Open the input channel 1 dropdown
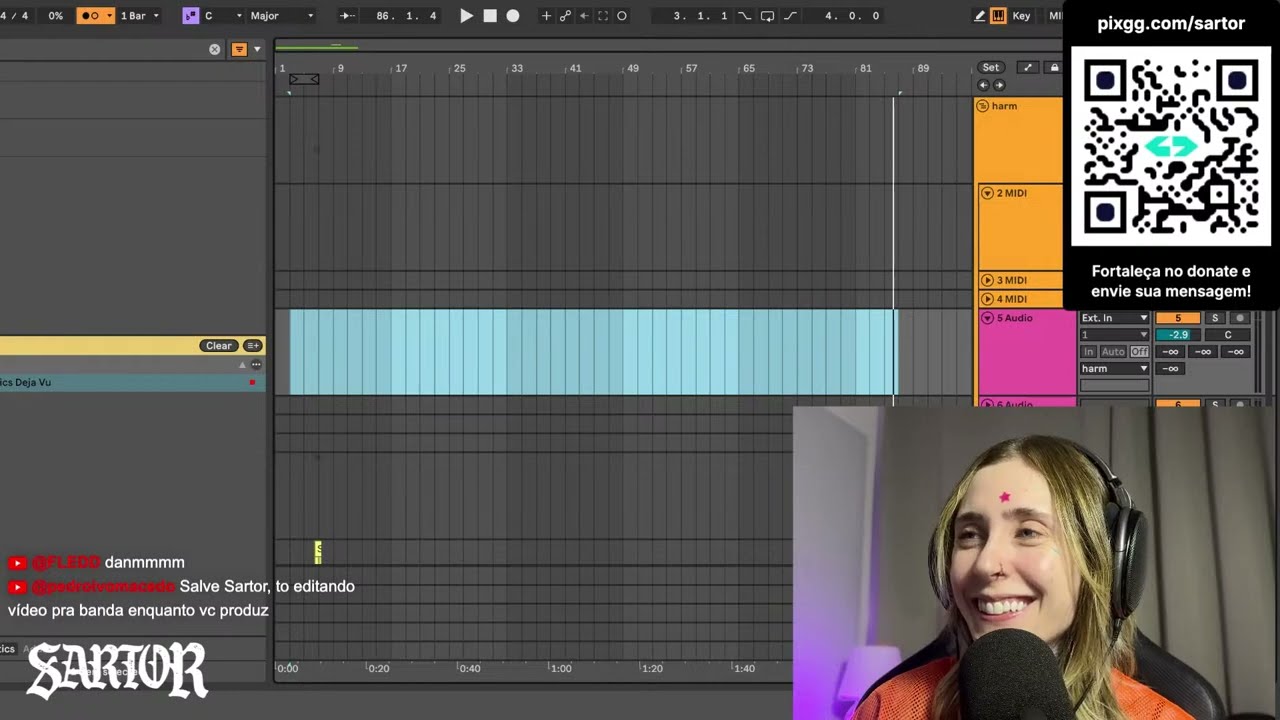Screen dimensions: 1280x720 pyautogui.click(x=1114, y=335)
